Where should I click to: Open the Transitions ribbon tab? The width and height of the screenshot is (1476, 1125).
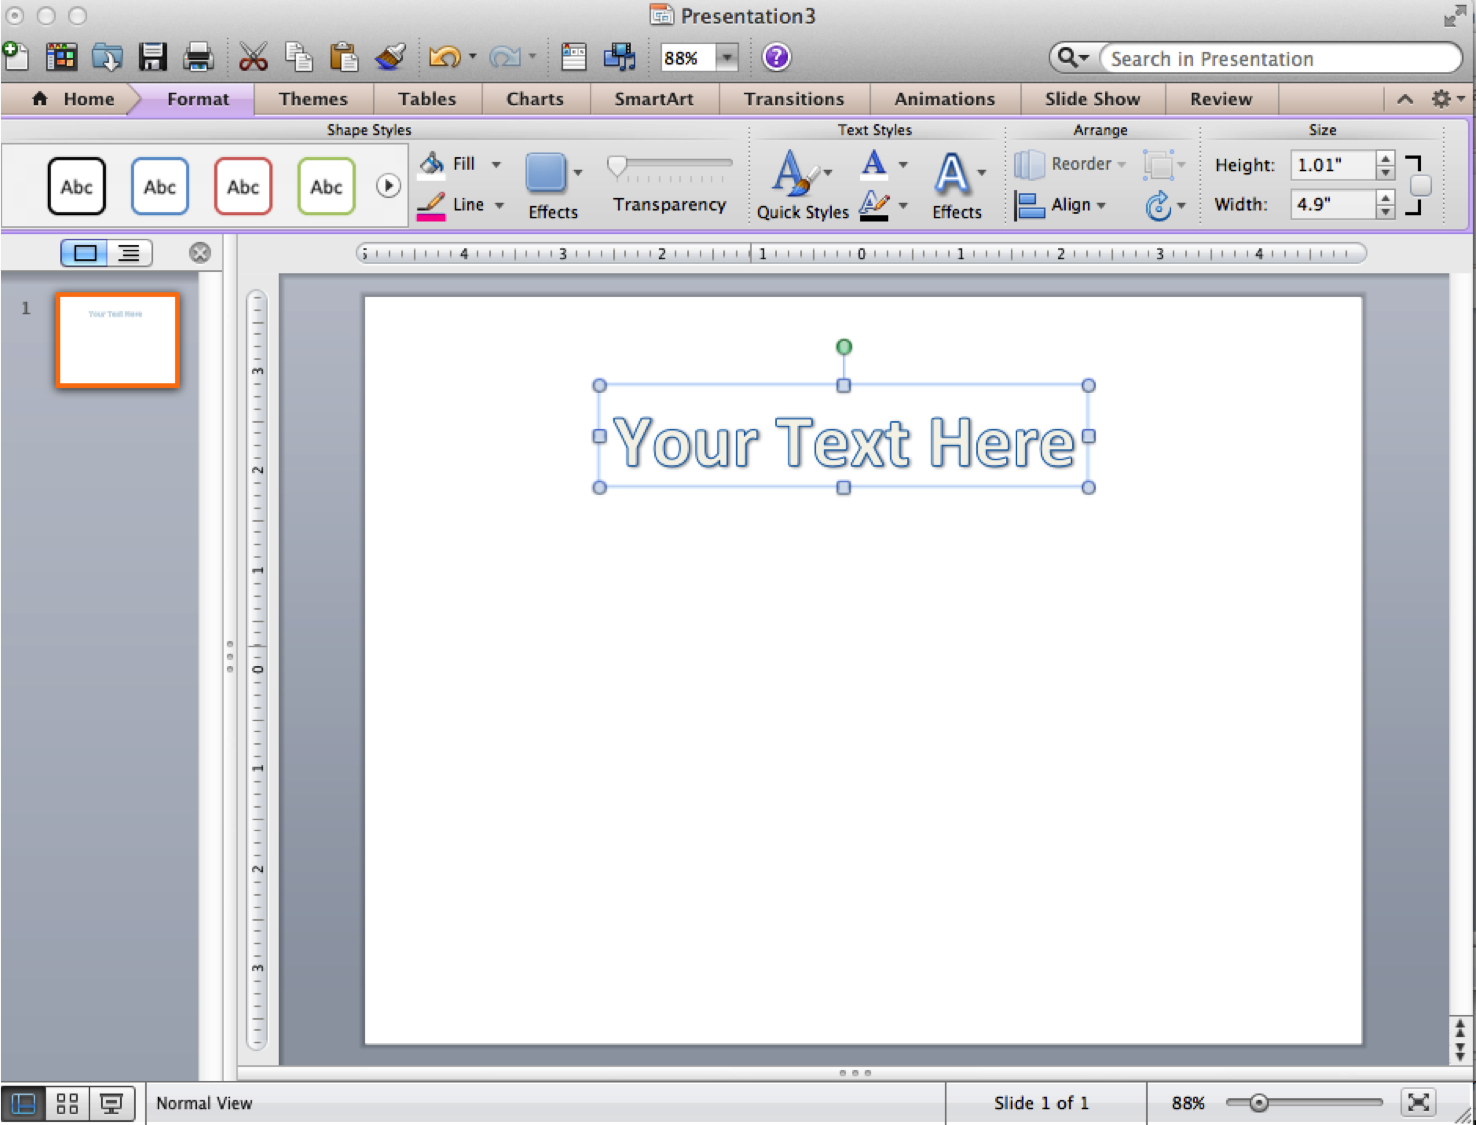point(794,98)
